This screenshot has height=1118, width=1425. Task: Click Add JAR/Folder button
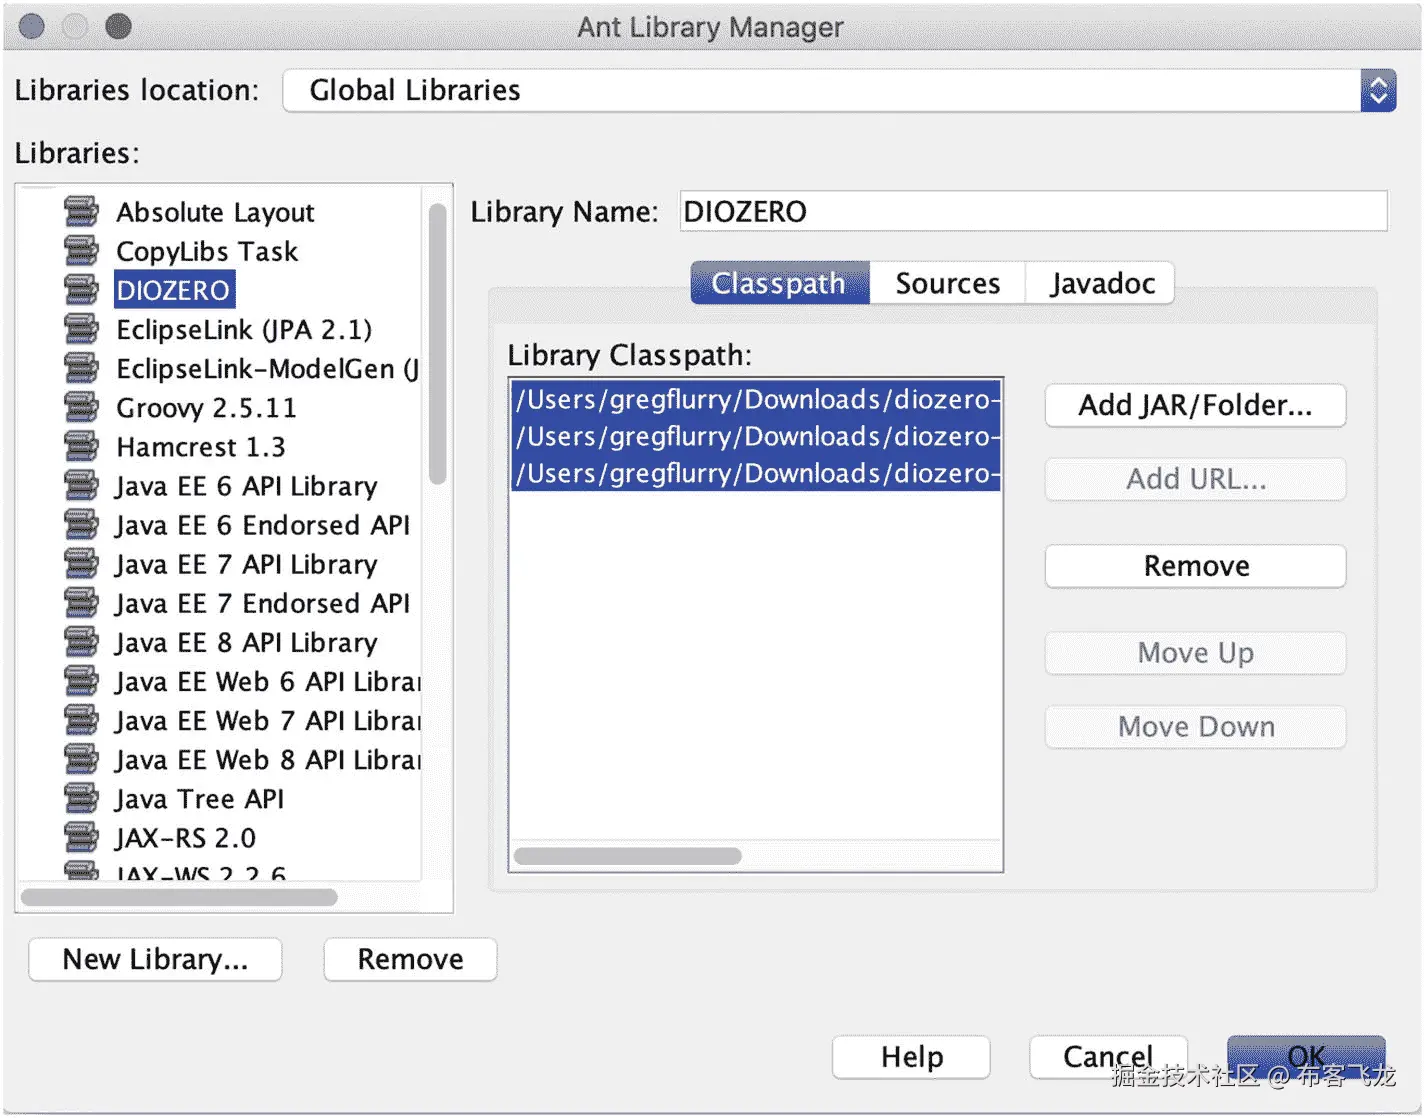click(1195, 406)
